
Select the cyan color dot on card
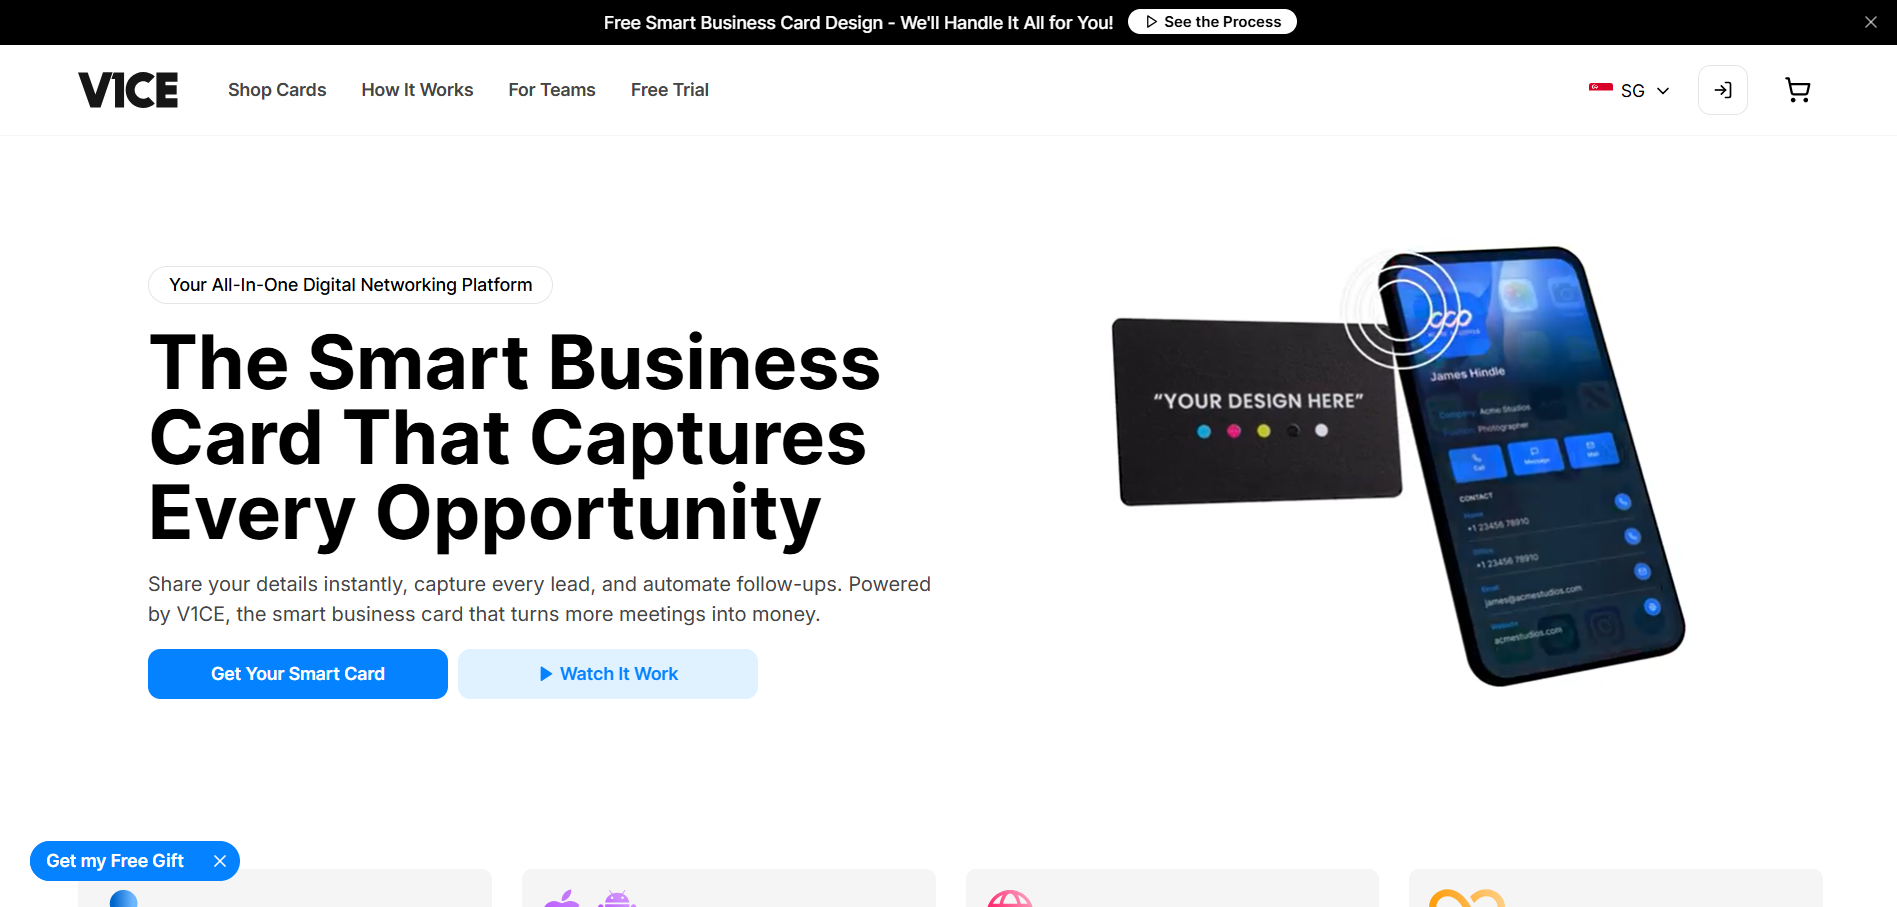[x=1204, y=431]
